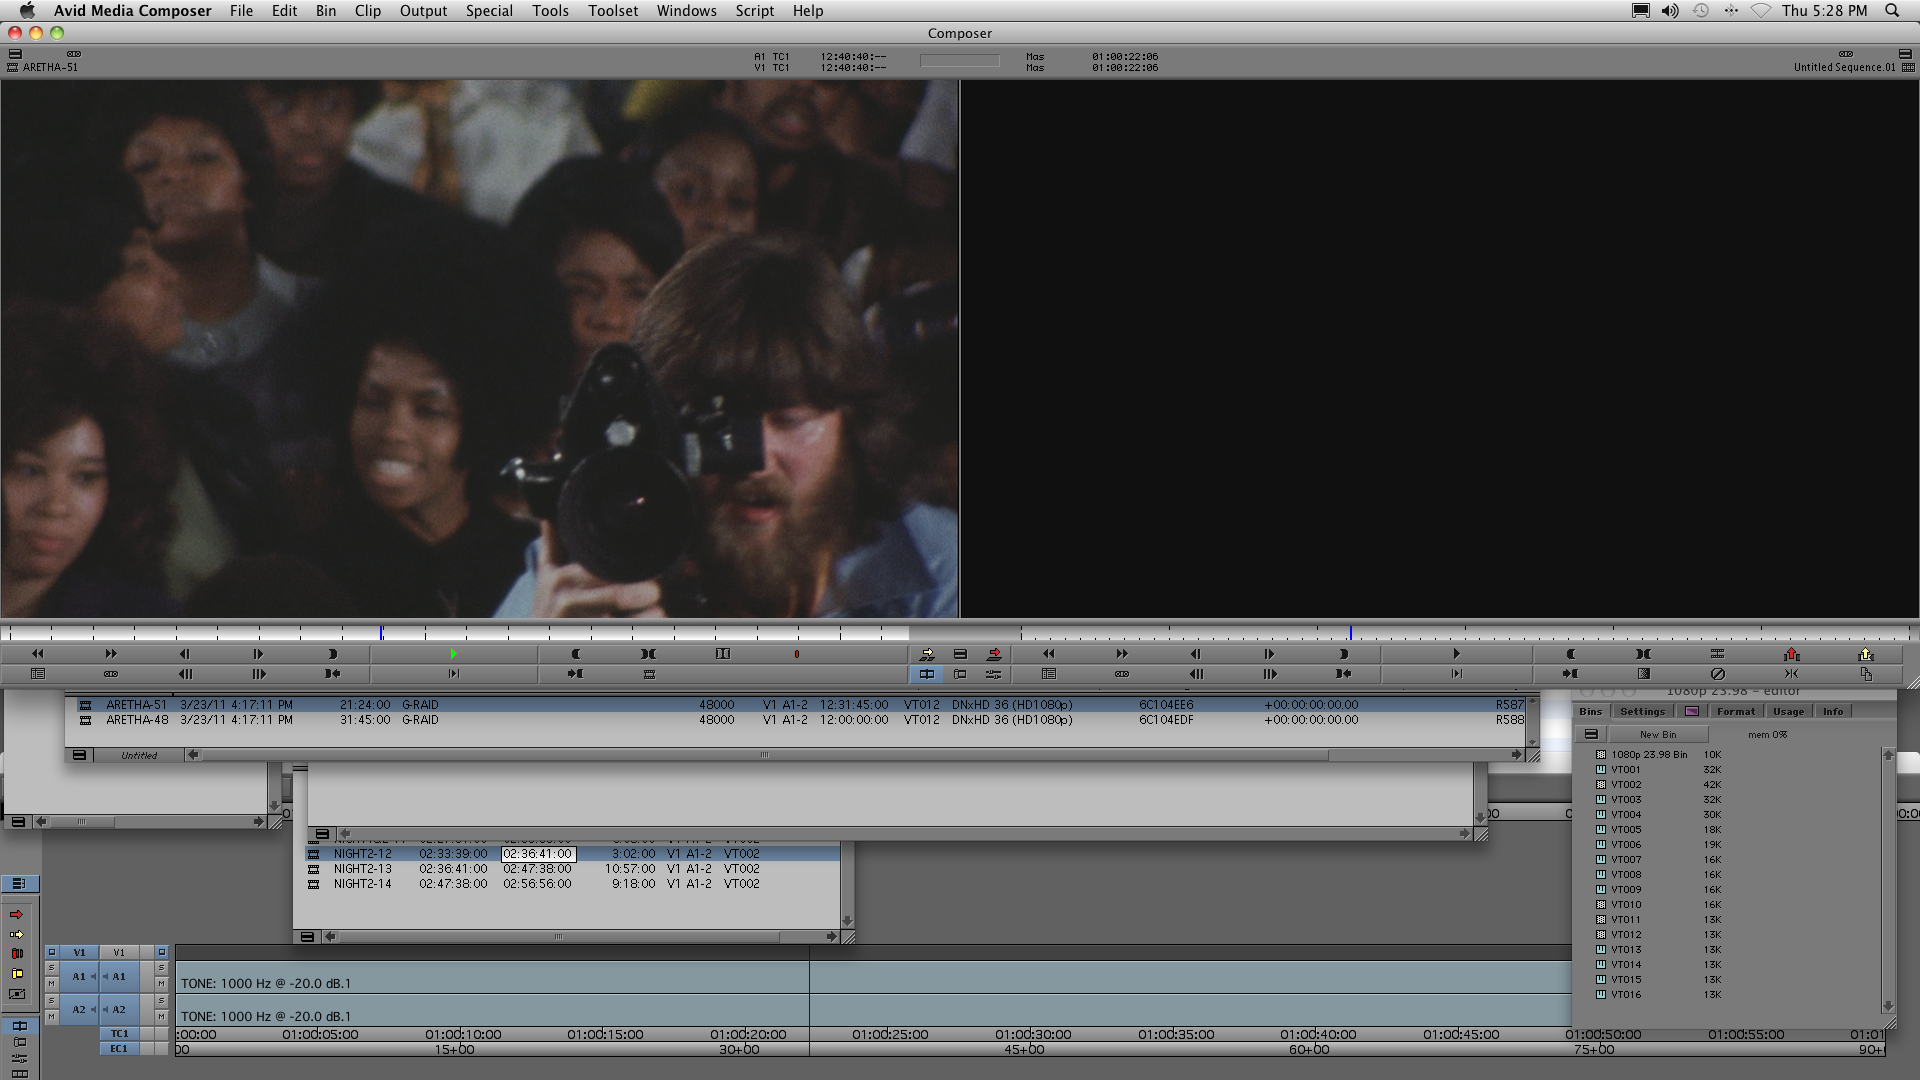The height and width of the screenshot is (1080, 1920).
Task: Click the yellow Extract icon in record toolbar
Action: pyautogui.click(x=1865, y=654)
